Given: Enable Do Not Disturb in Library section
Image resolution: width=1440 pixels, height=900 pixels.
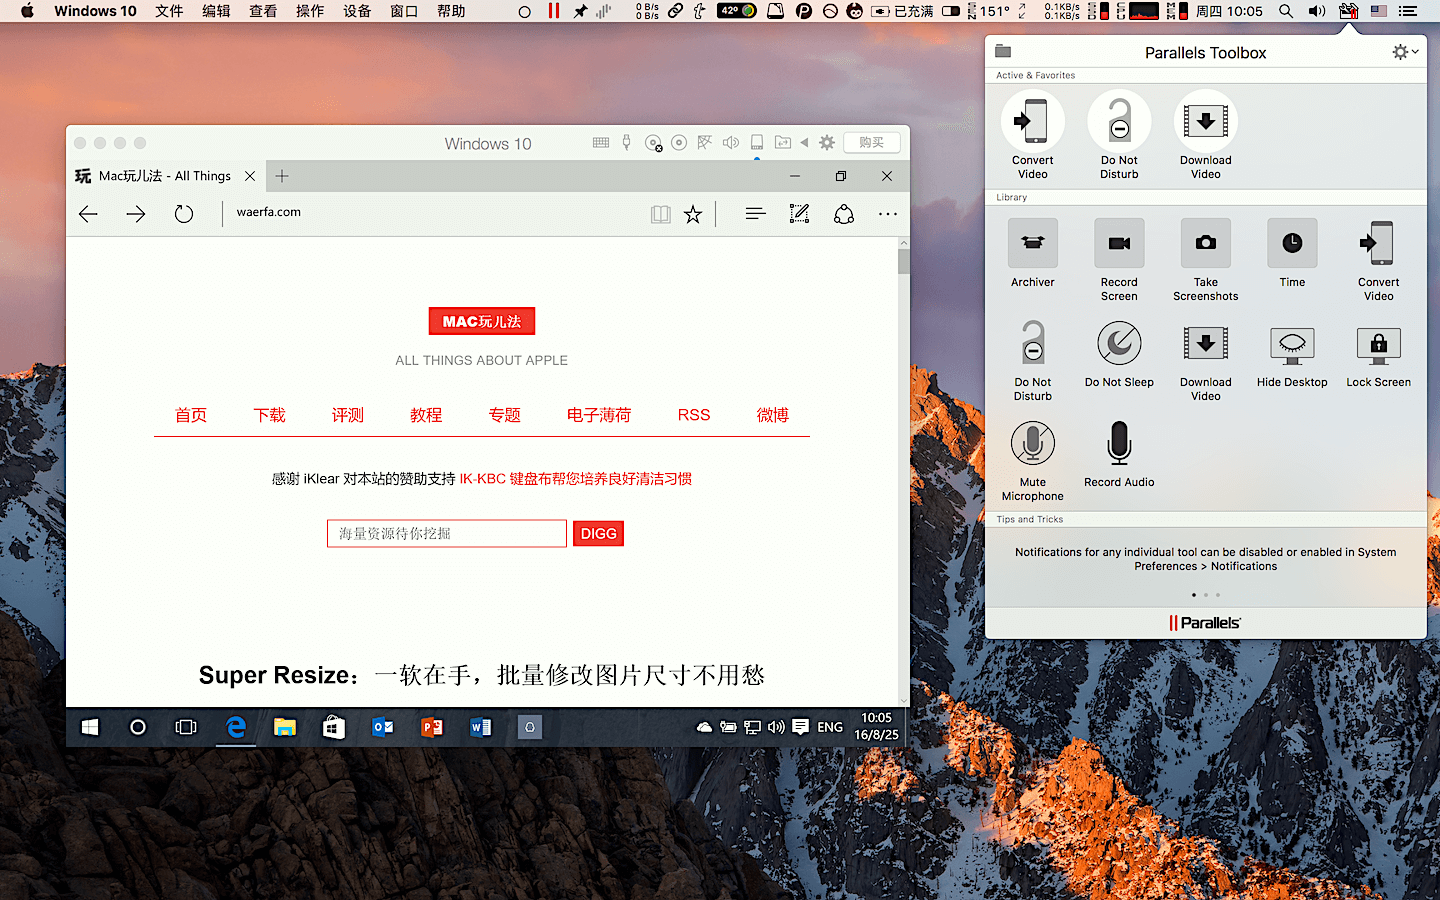Looking at the screenshot, I should point(1032,360).
